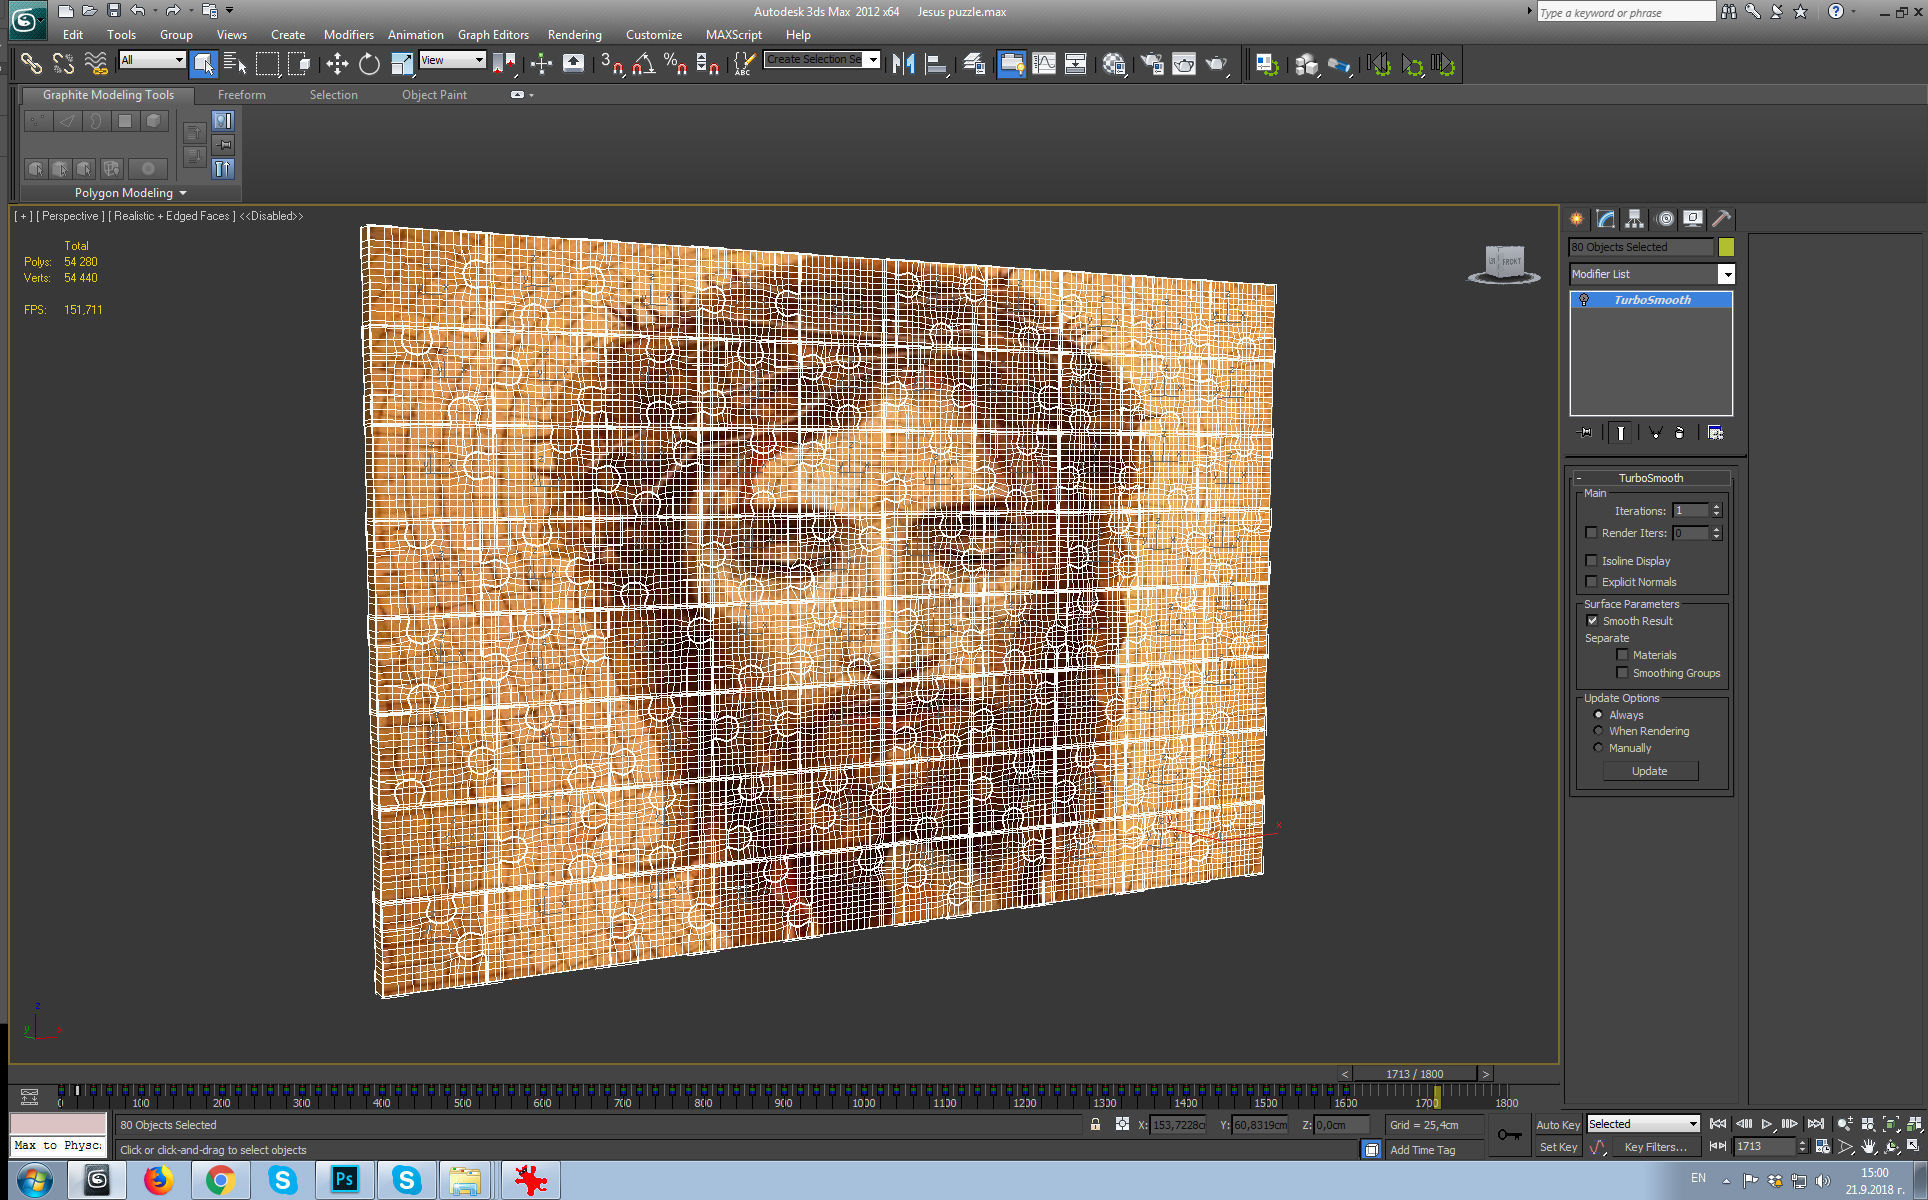This screenshot has width=1928, height=1200.
Task: Enable the Explicit Normals checkbox
Action: pyautogui.click(x=1592, y=582)
